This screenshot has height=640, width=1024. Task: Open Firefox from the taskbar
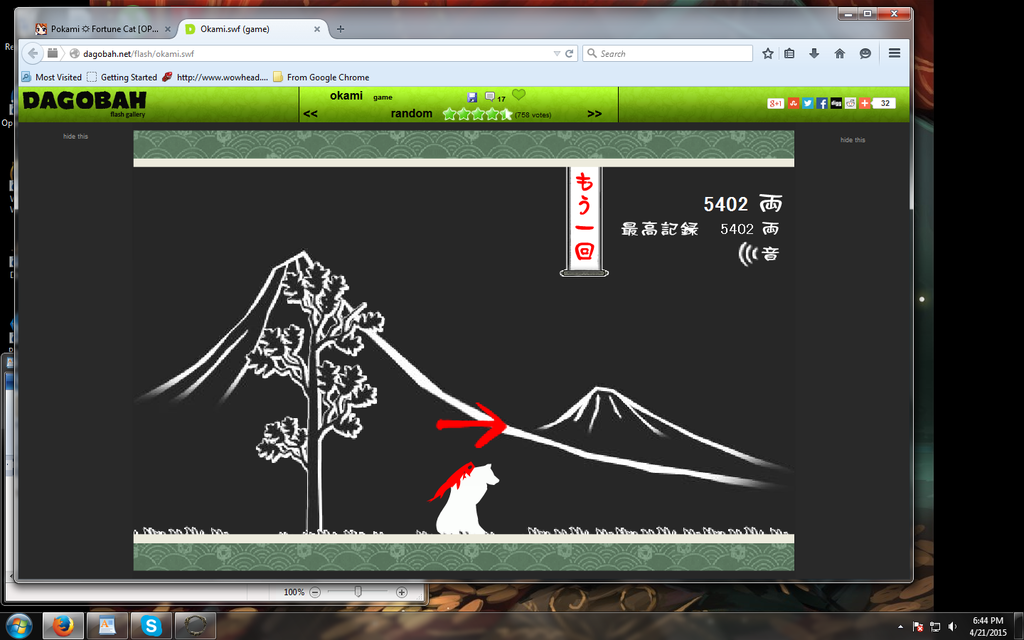(x=63, y=626)
